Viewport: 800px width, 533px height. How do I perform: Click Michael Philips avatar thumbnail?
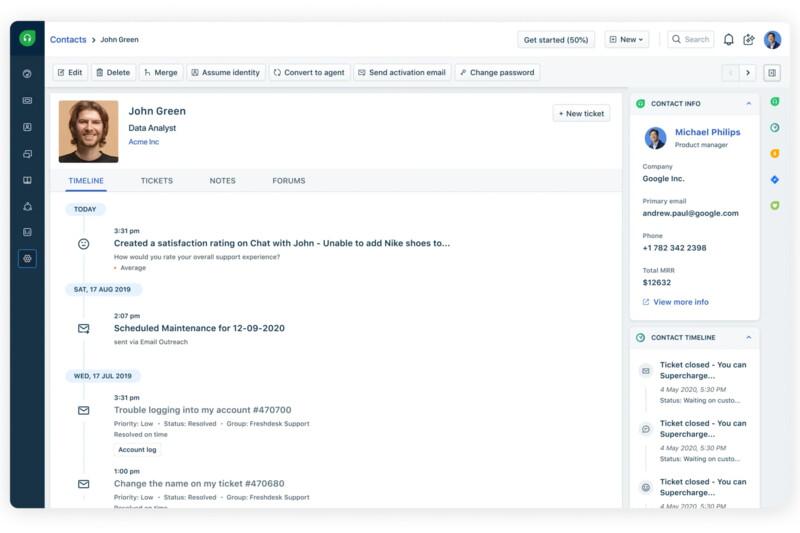point(655,138)
